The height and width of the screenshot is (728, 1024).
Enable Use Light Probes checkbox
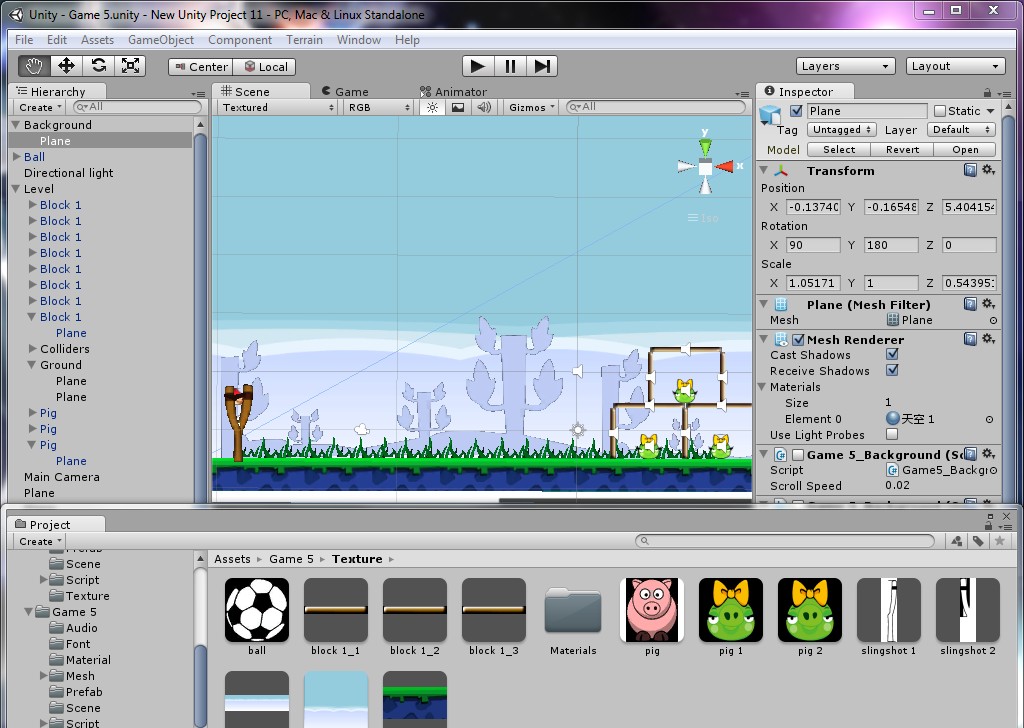(892, 434)
